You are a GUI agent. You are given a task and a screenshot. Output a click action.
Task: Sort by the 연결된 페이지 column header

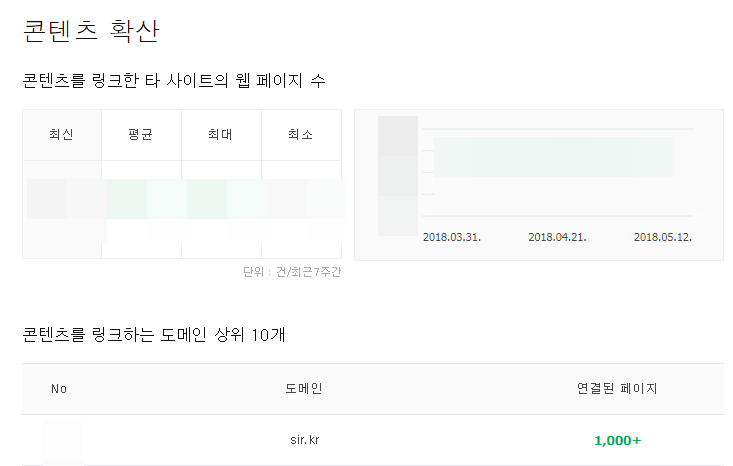pyautogui.click(x=617, y=388)
